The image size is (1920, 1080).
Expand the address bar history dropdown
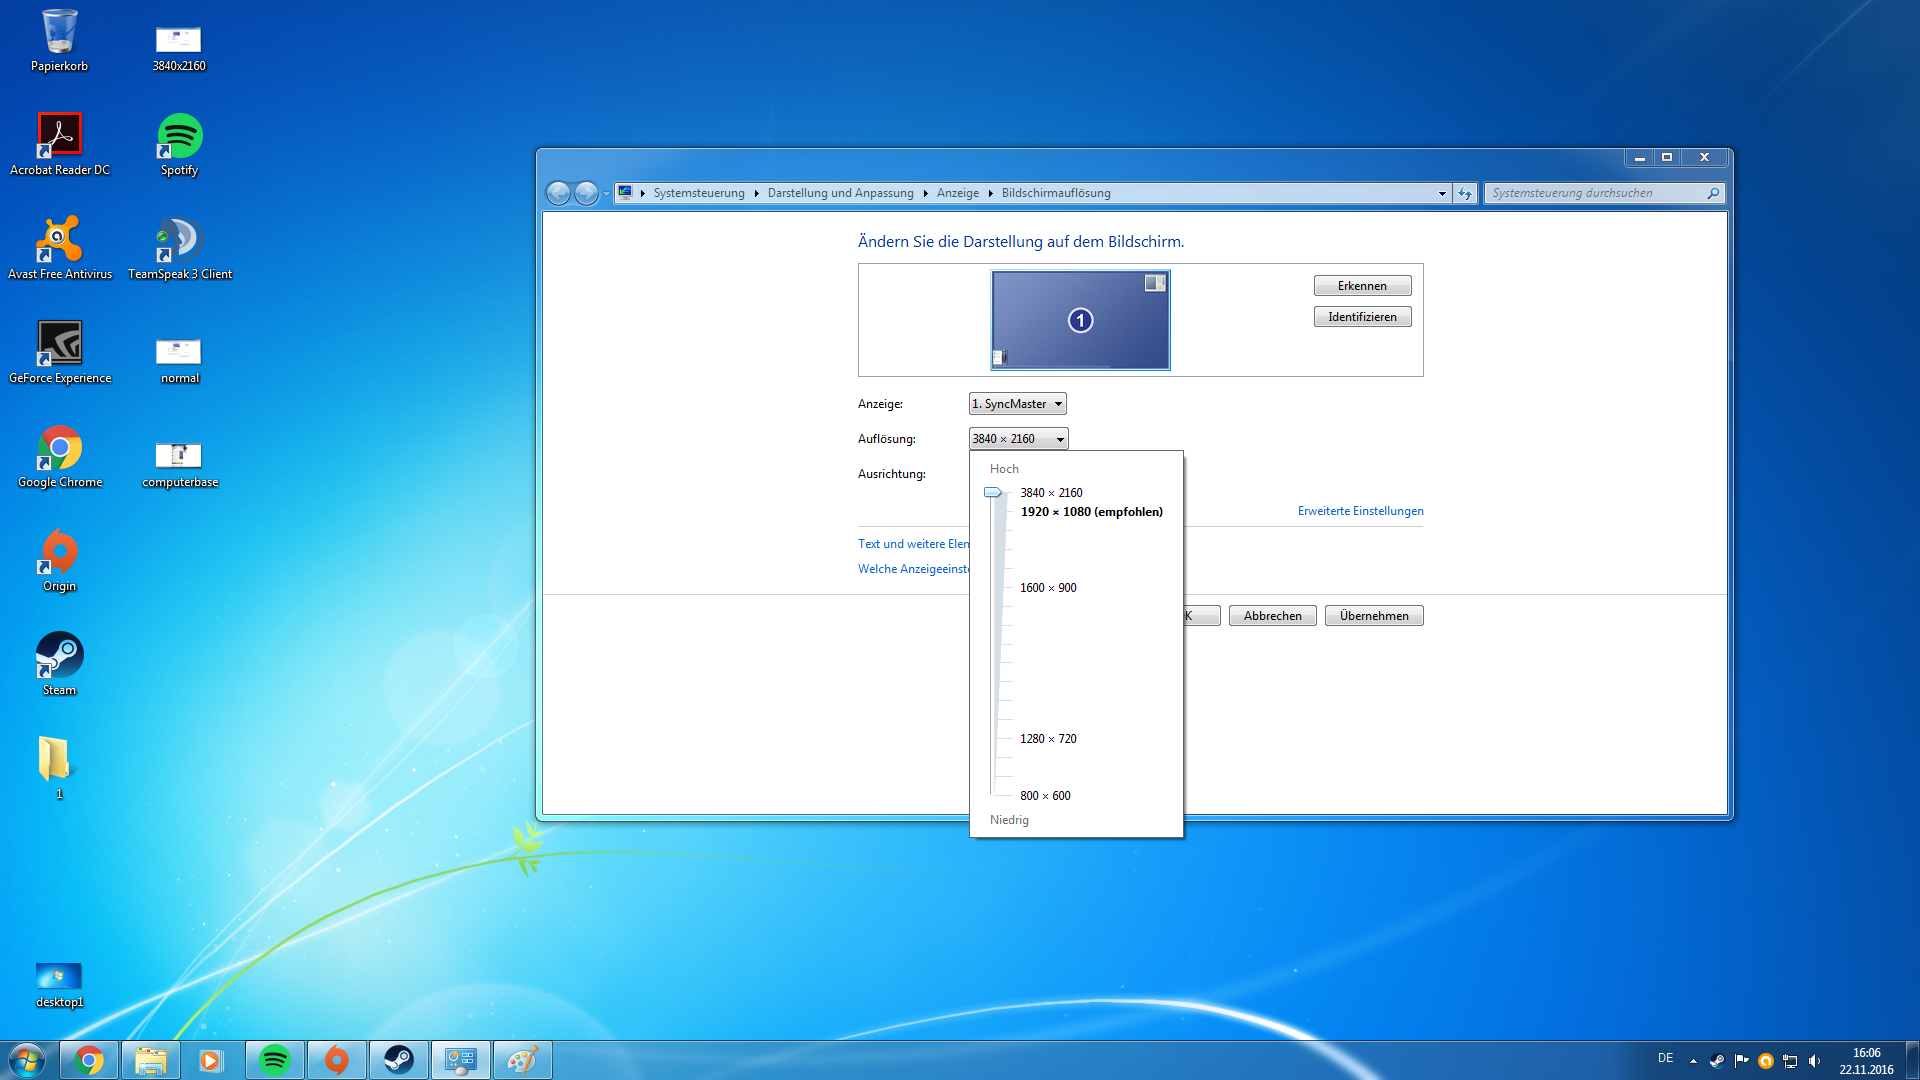[x=1442, y=193]
